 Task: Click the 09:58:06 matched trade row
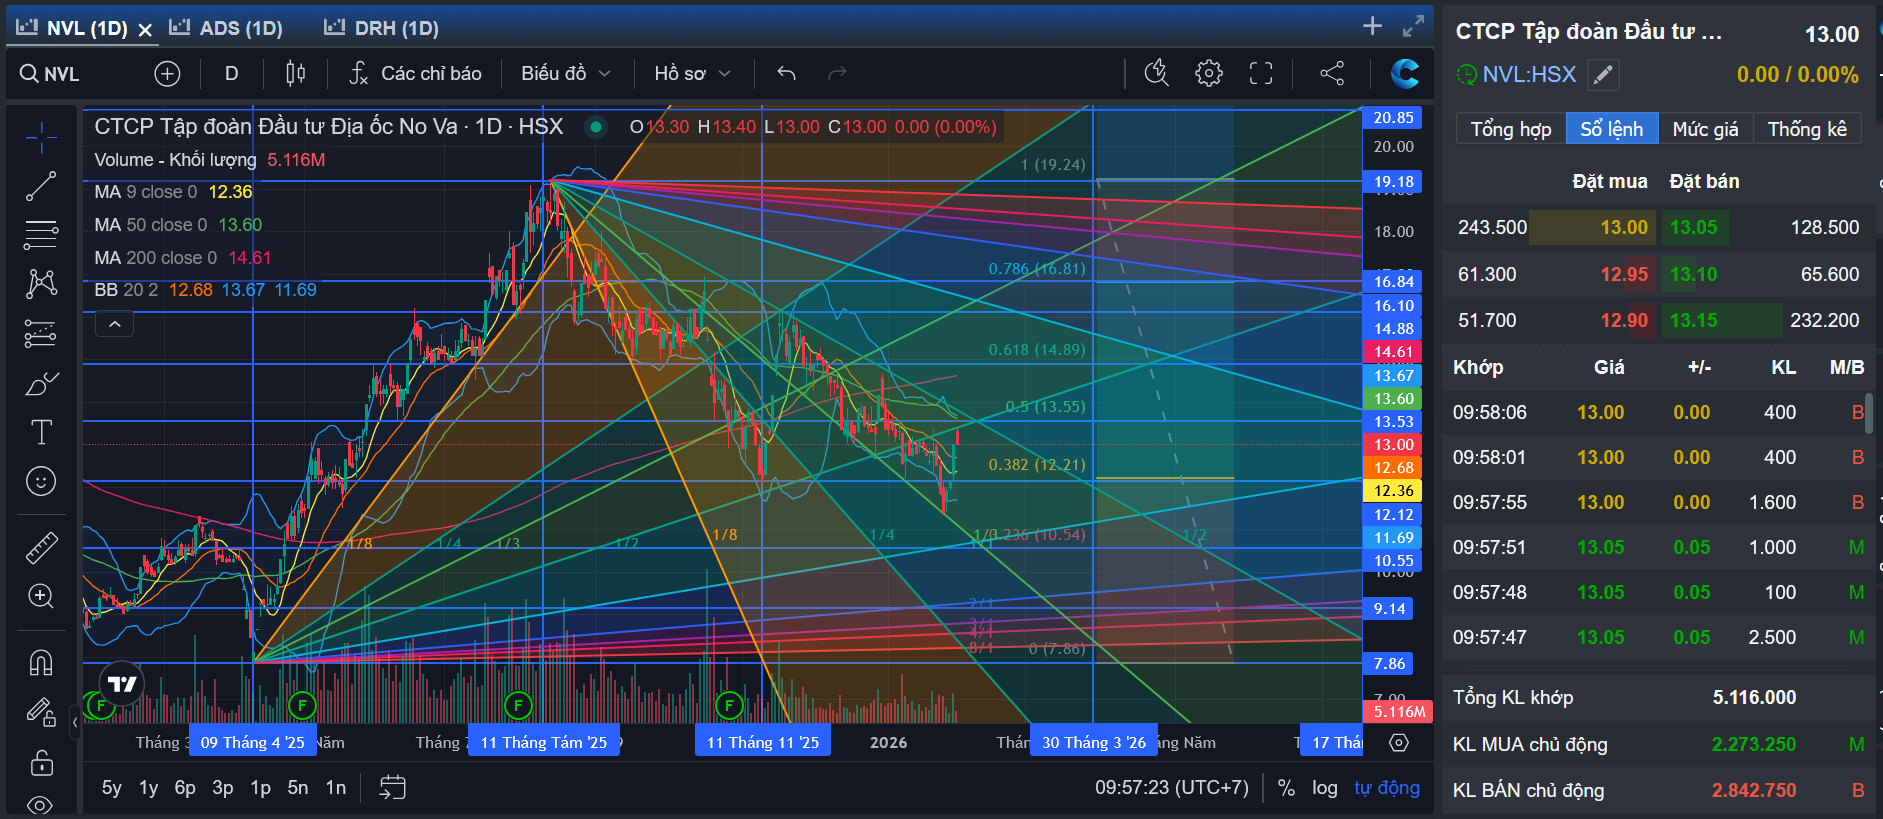tap(1658, 412)
